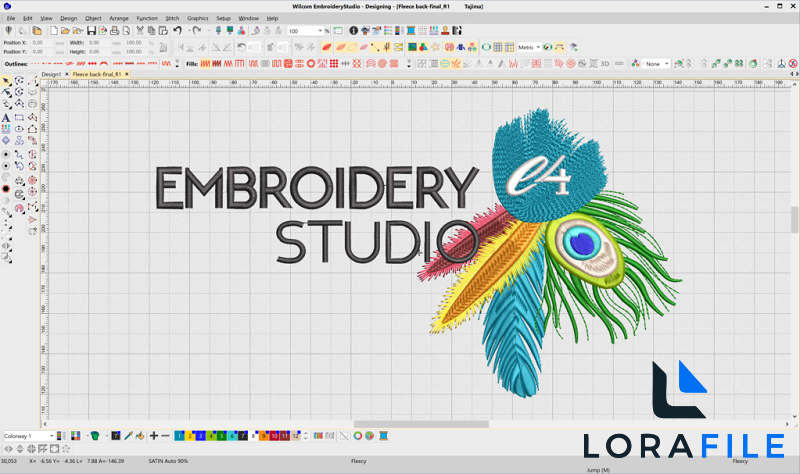Open Design Information with the i icon

pyautogui.click(x=353, y=31)
